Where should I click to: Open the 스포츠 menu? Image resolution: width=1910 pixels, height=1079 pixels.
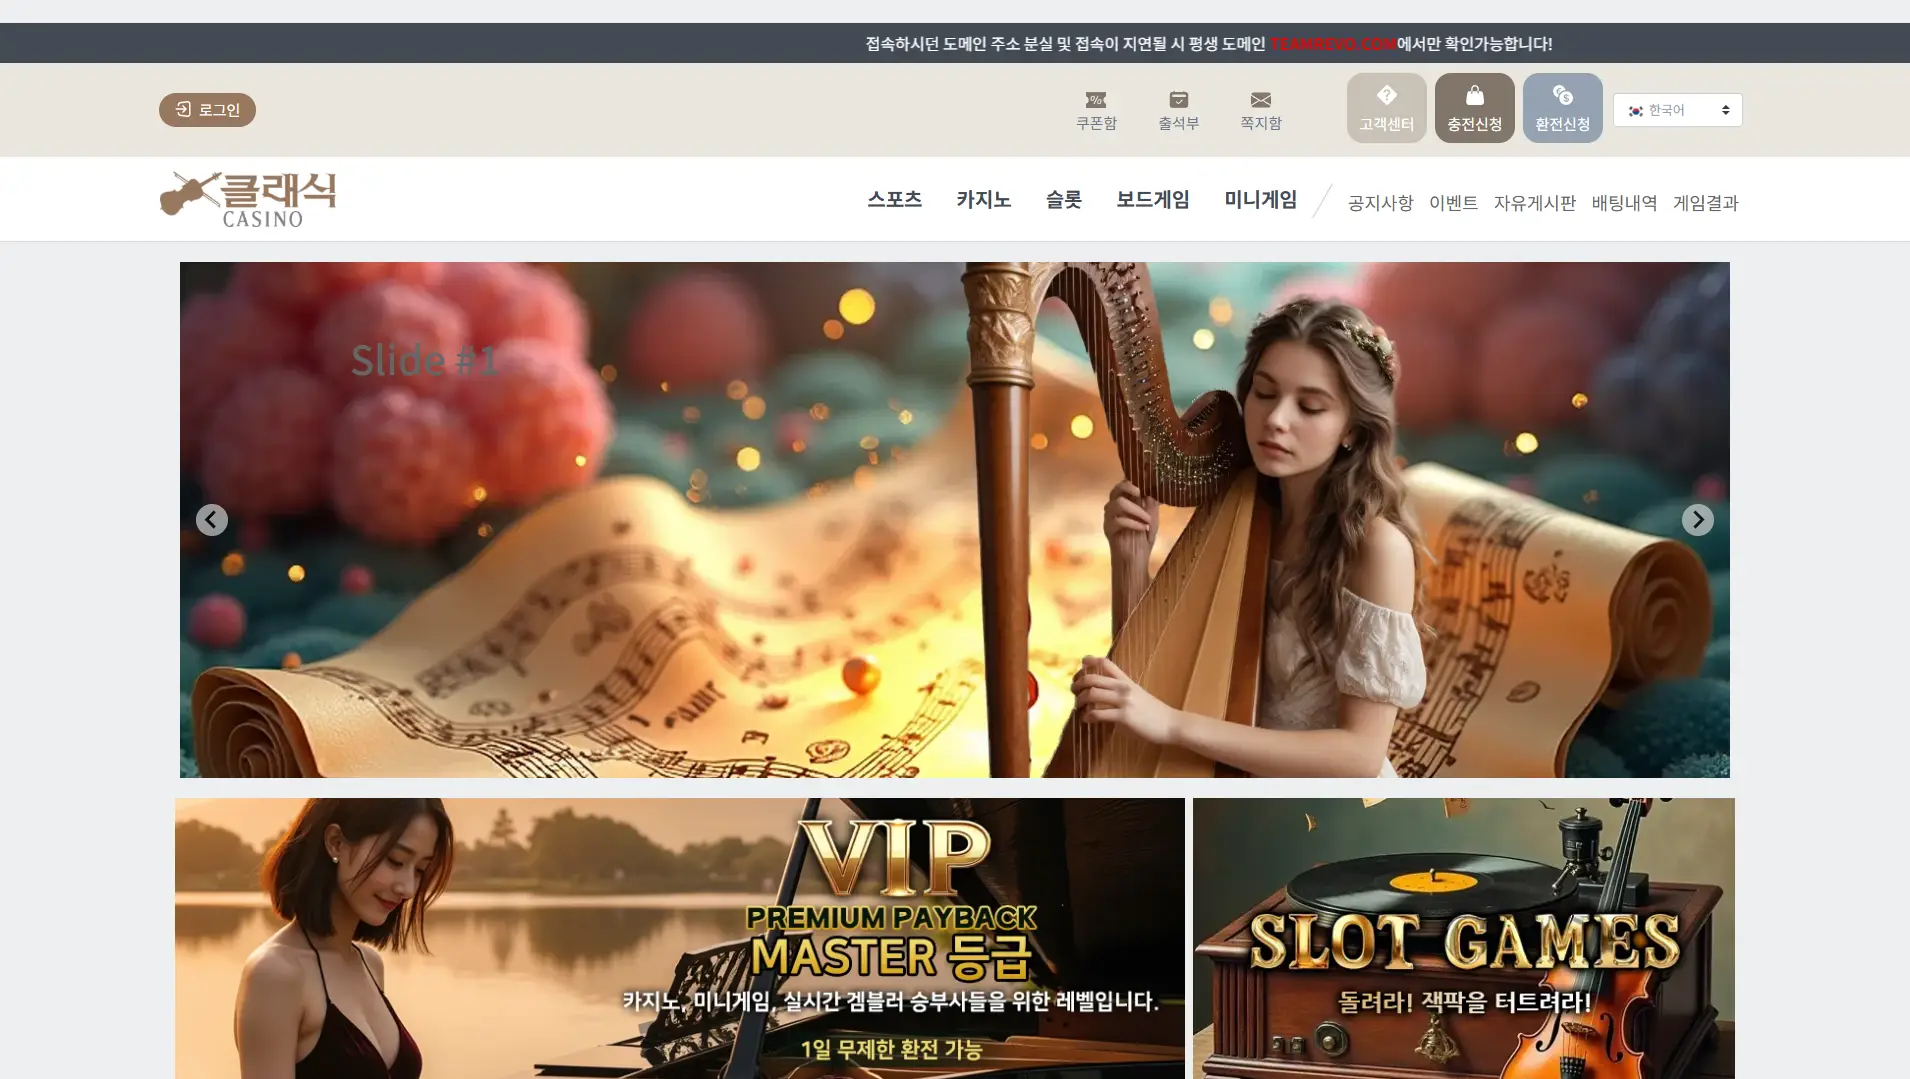tap(894, 200)
